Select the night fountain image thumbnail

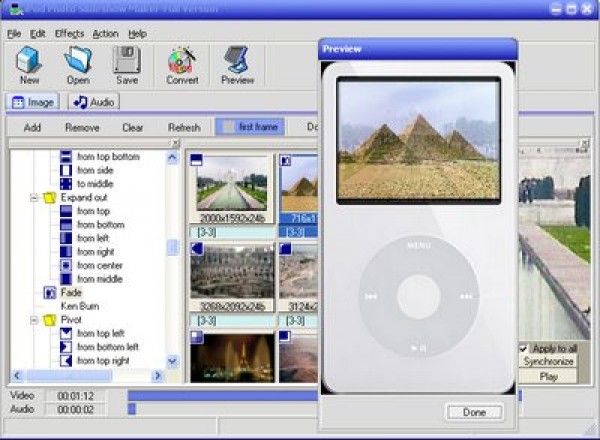[232, 358]
